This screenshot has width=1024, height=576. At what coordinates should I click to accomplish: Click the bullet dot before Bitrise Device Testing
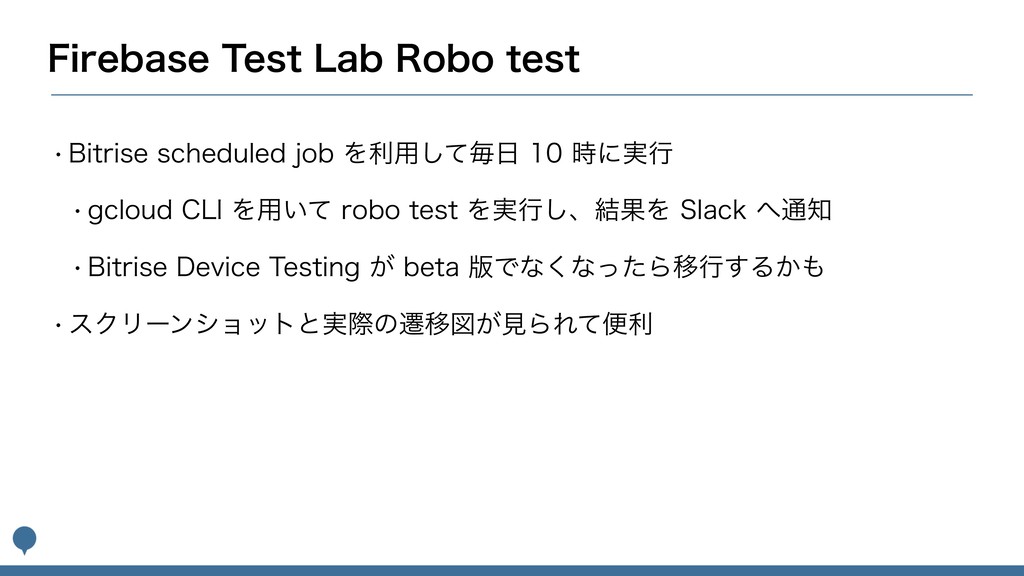coord(77,268)
